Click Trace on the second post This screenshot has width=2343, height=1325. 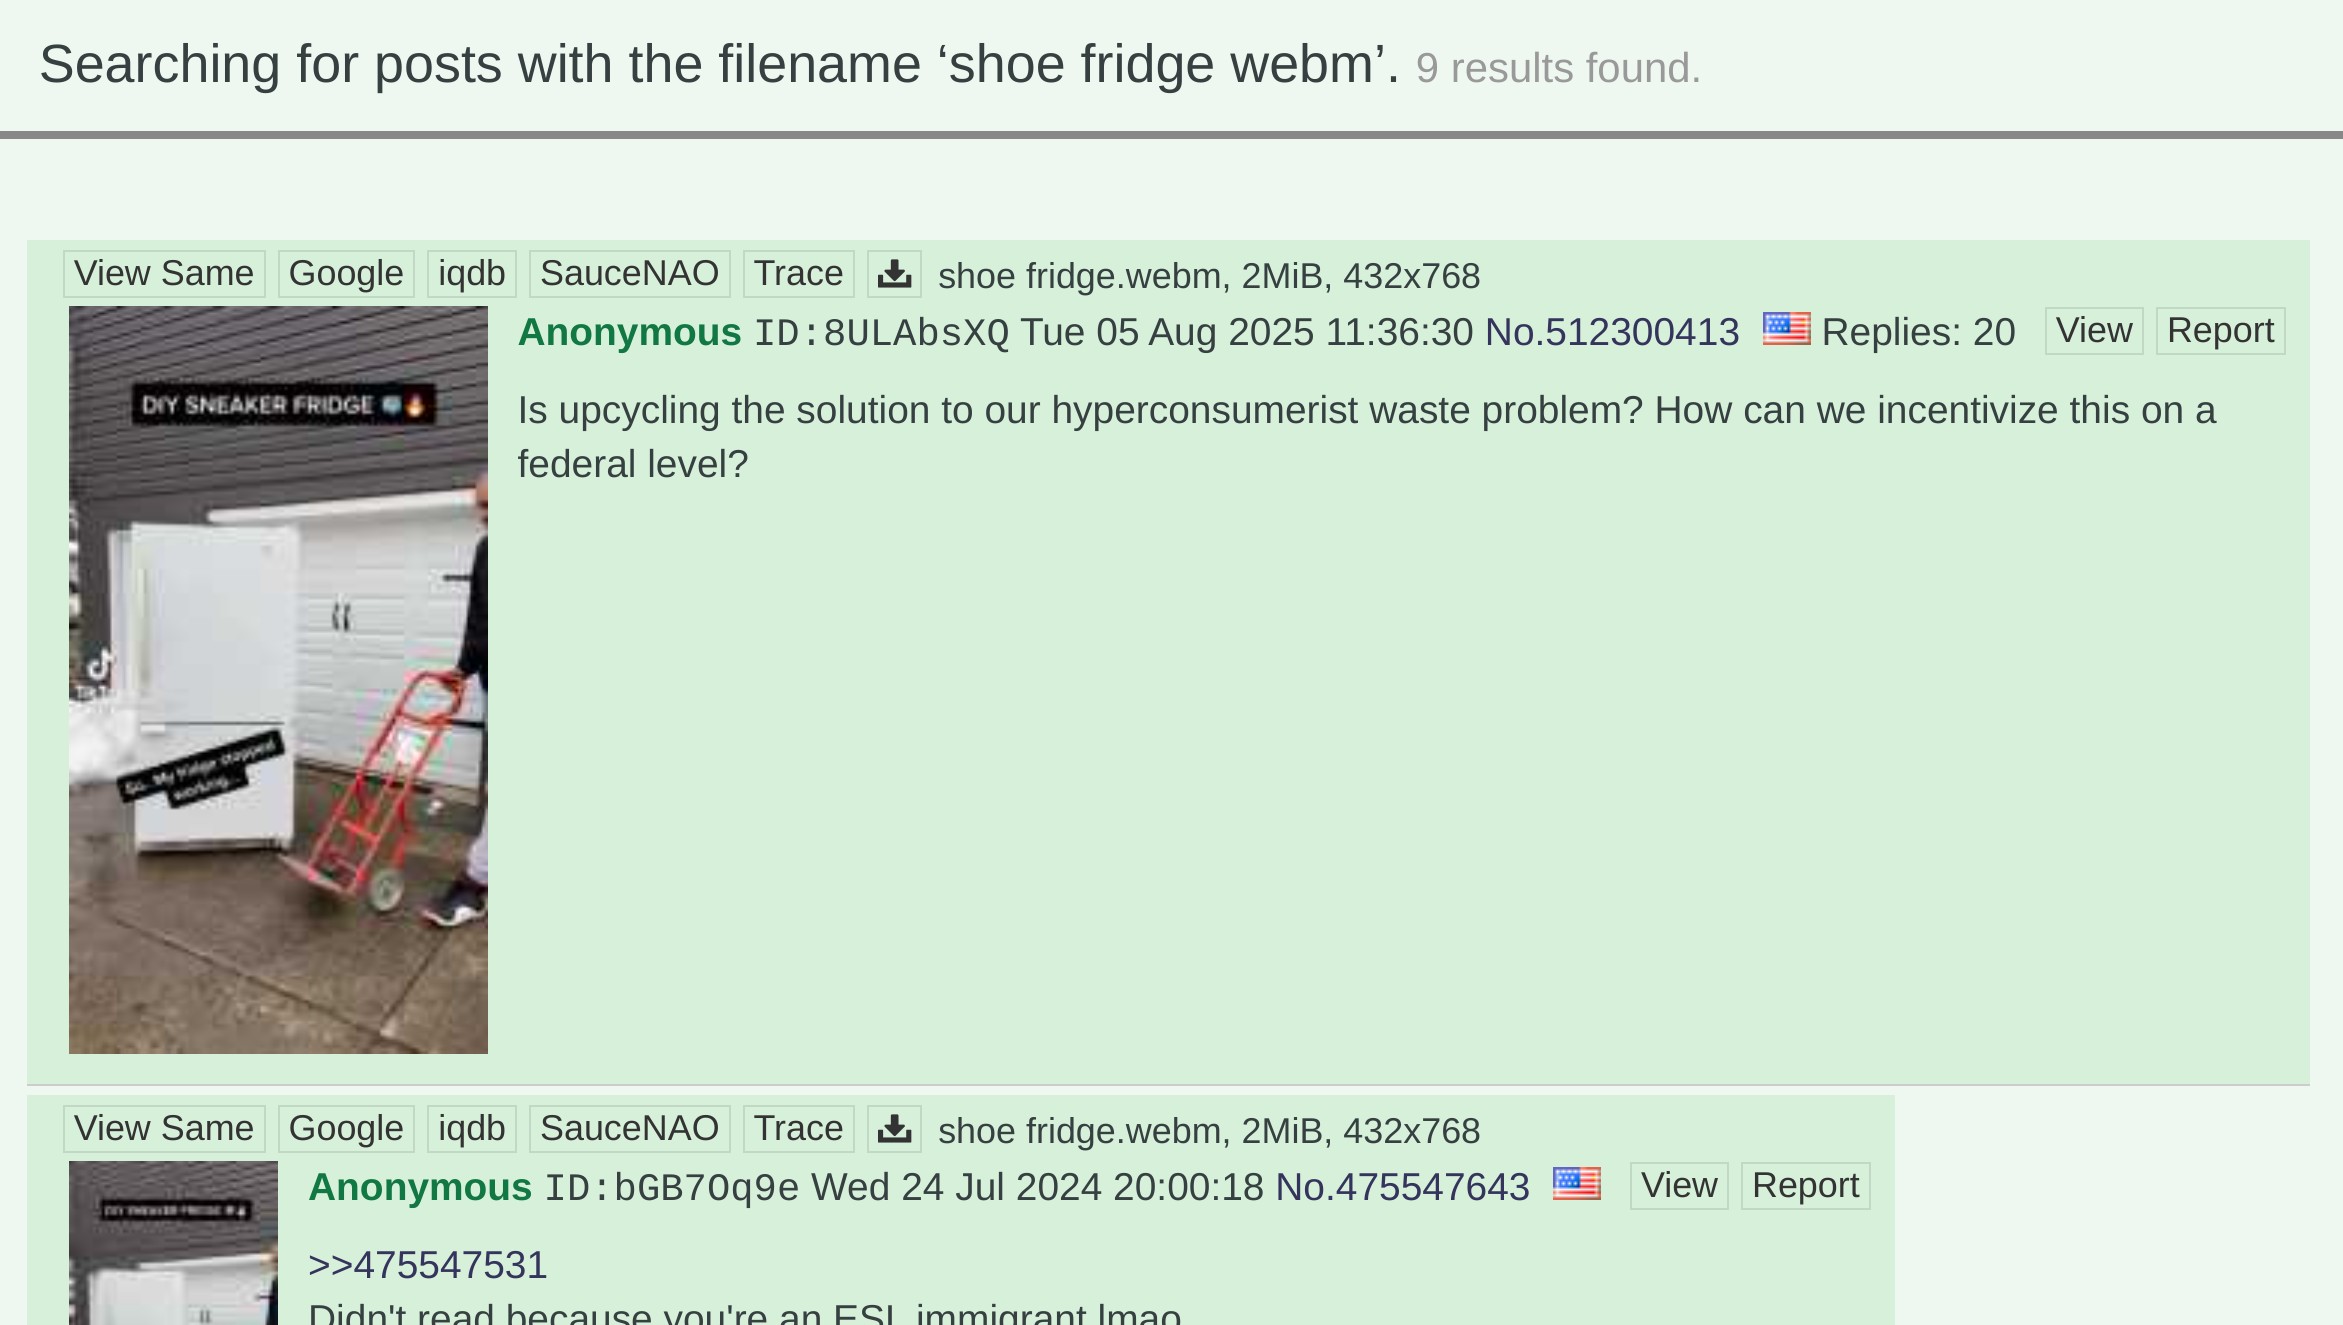coord(798,1129)
